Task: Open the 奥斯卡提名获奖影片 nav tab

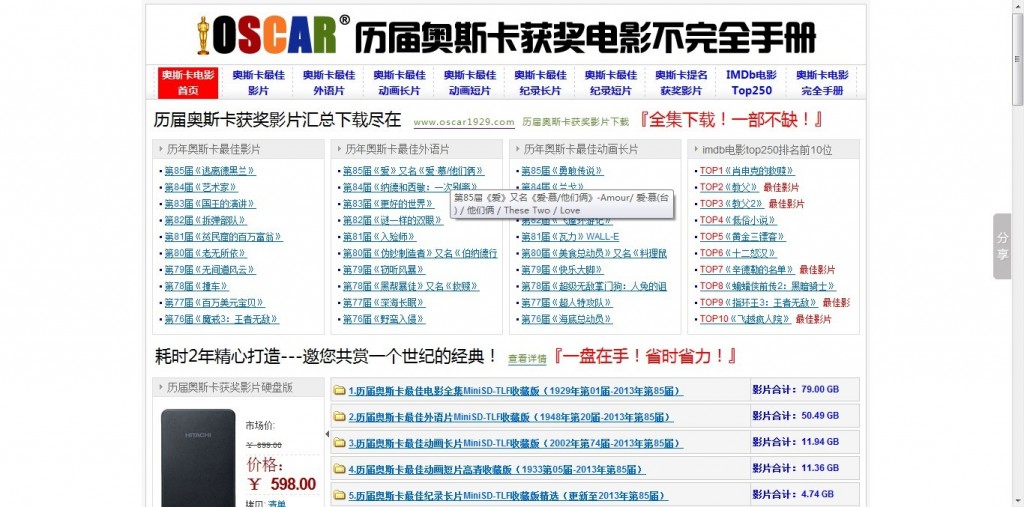Action: point(681,82)
